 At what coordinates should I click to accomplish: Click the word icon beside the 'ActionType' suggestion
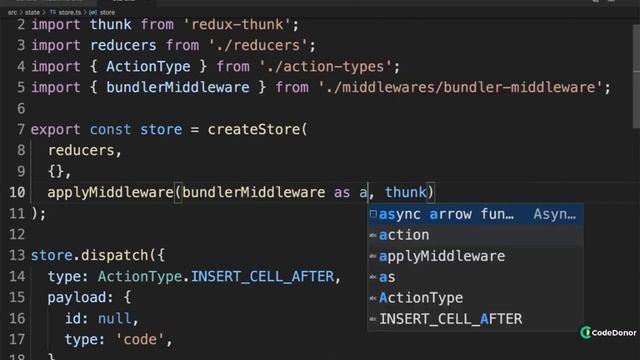pyautogui.click(x=373, y=298)
